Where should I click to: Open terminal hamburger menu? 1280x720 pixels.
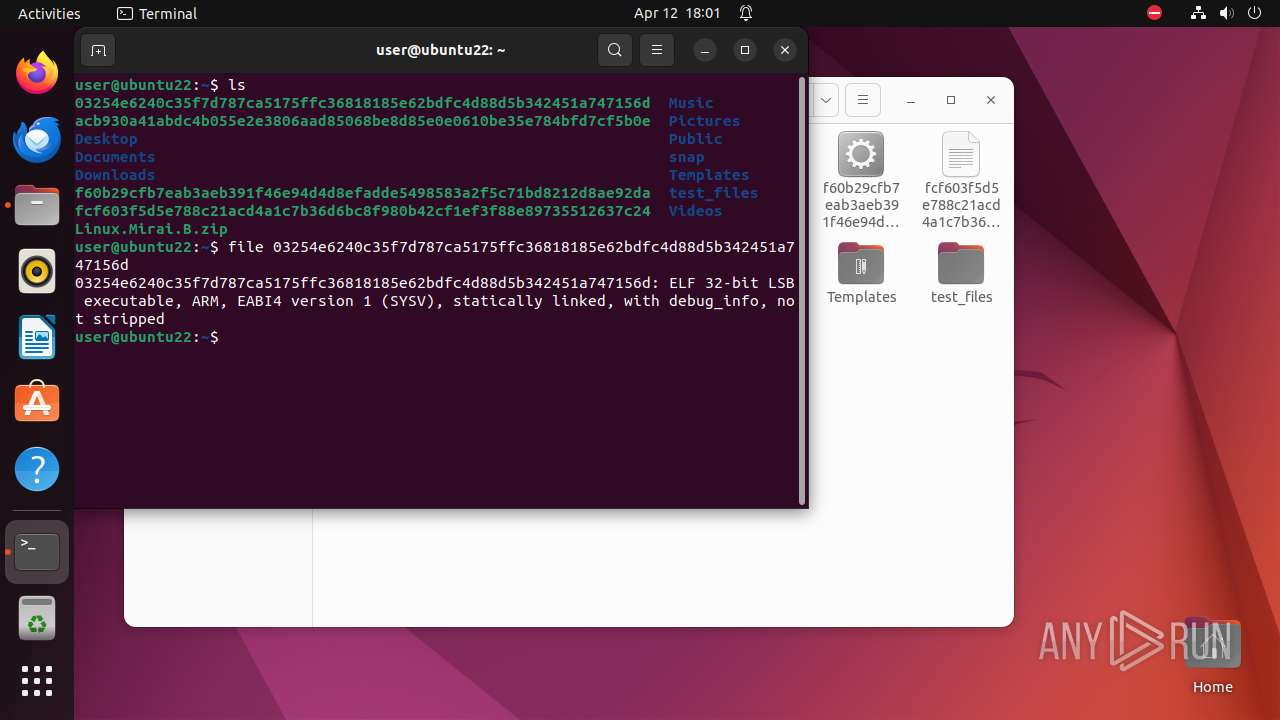[656, 50]
